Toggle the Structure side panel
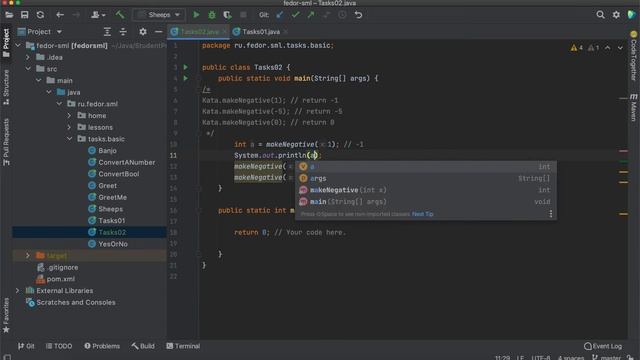Viewport: 640px width, 360px height. [6, 87]
